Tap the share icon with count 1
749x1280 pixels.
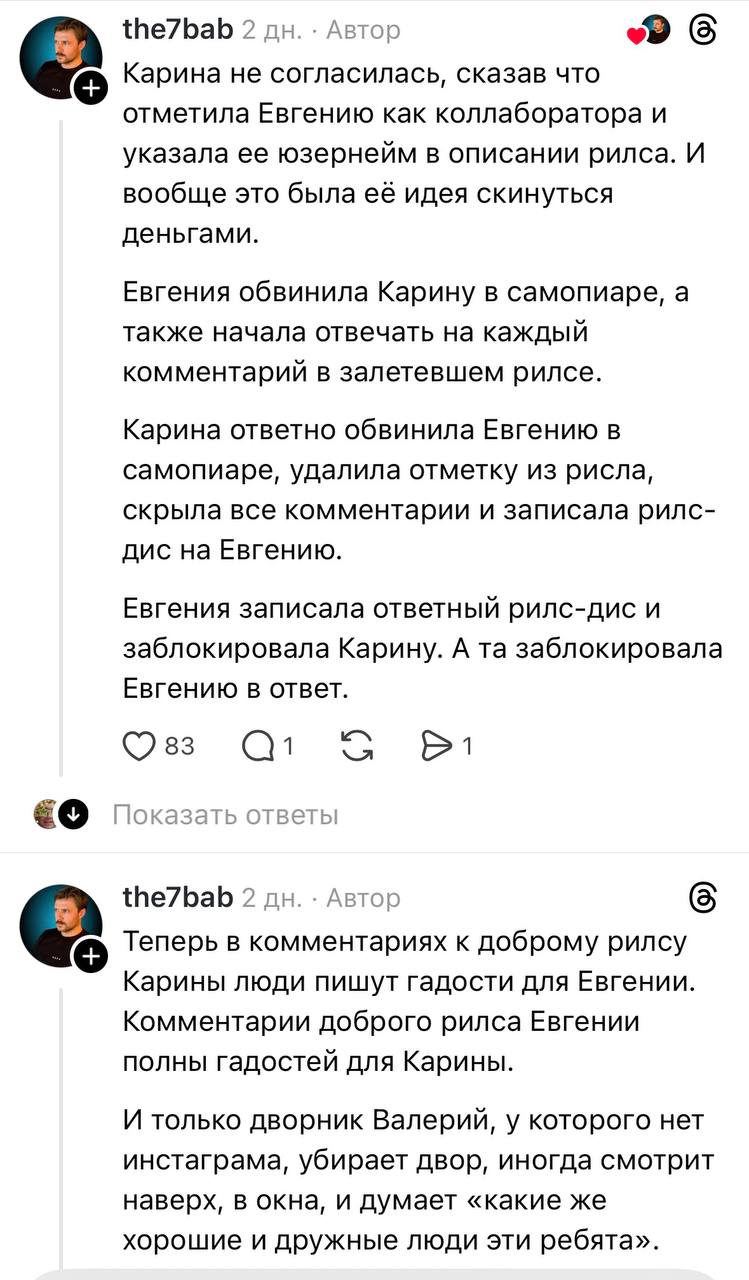438,745
